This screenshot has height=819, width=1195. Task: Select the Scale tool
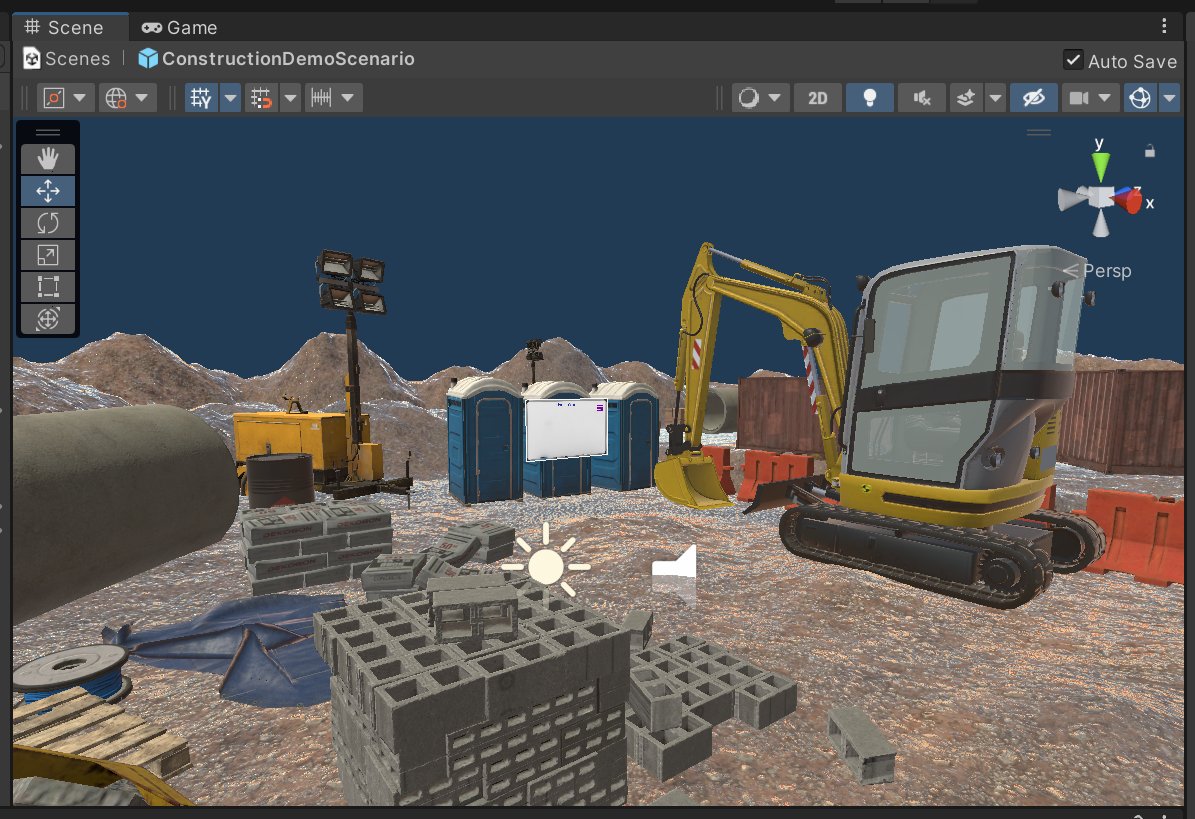(48, 255)
